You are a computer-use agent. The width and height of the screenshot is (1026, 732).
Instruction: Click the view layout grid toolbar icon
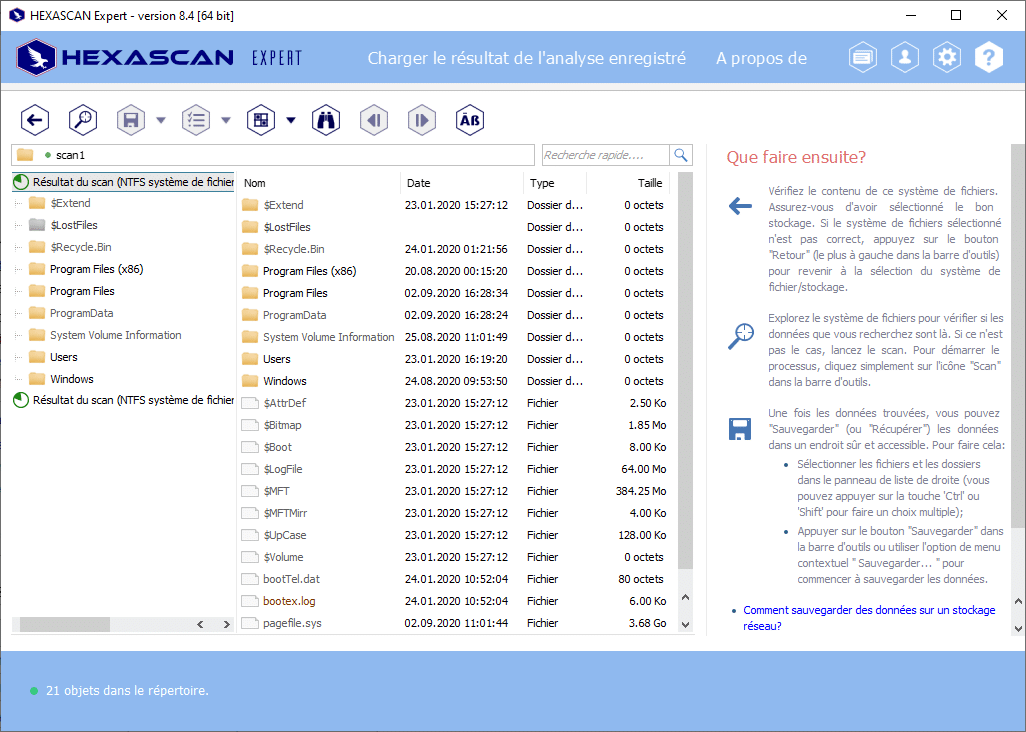pyautogui.click(x=260, y=120)
